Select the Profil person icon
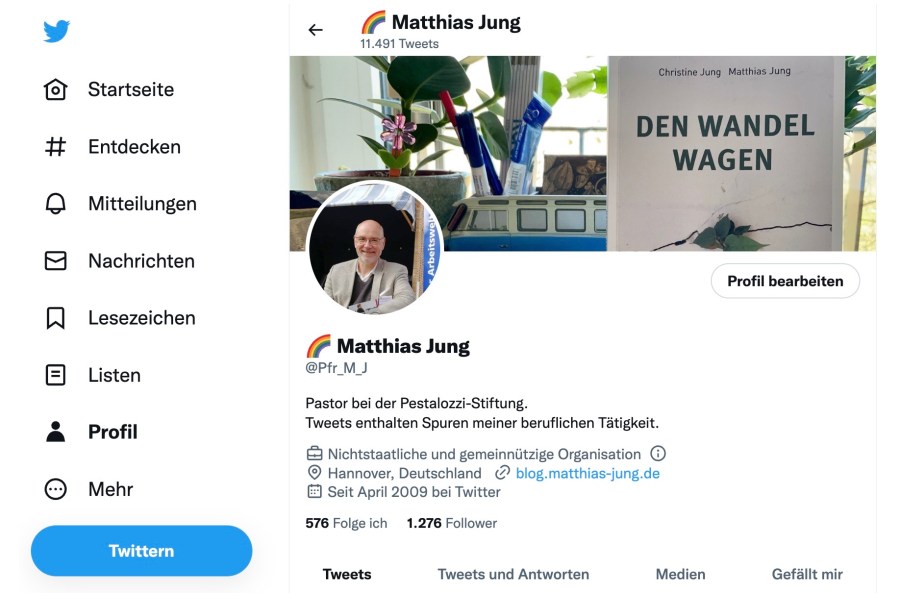900x593 pixels. point(56,432)
